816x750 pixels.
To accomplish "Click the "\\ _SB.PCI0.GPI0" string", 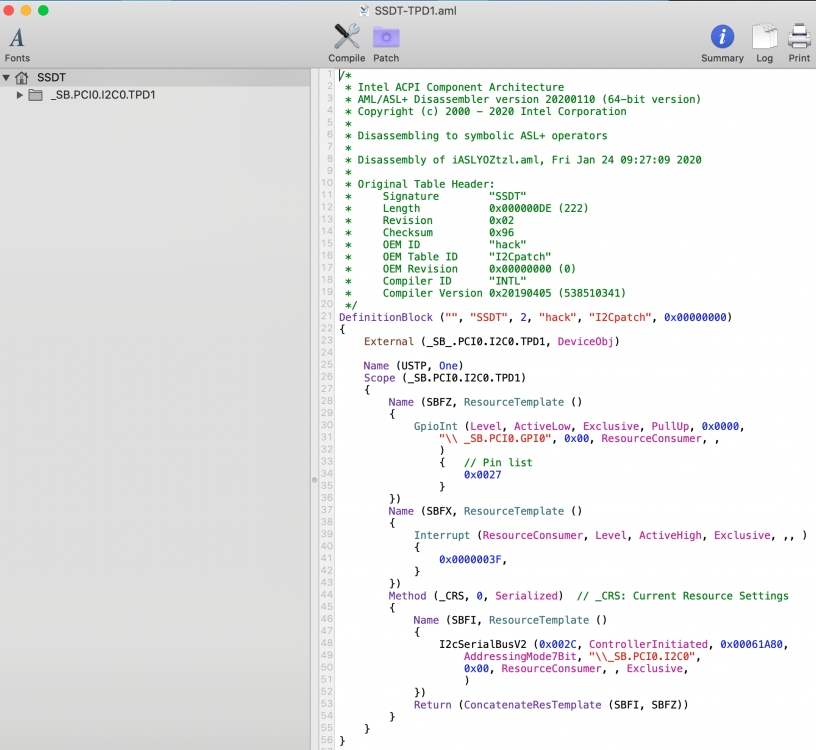I will (495, 438).
